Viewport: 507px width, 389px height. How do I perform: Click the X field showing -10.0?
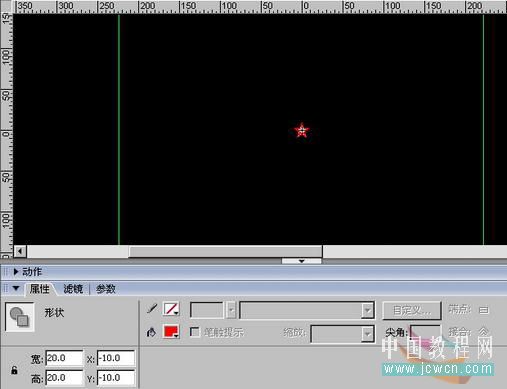[x=116, y=358]
